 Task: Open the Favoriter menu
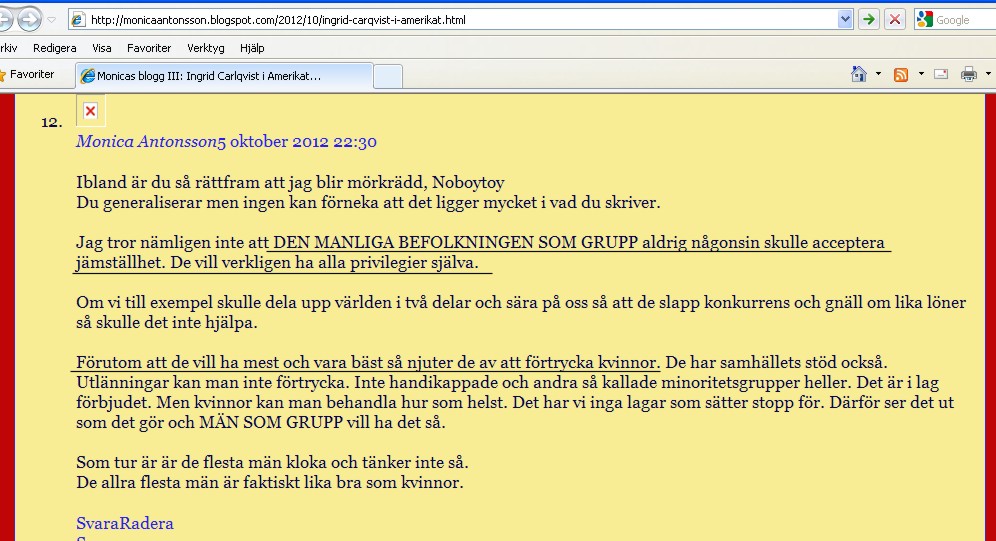point(149,48)
